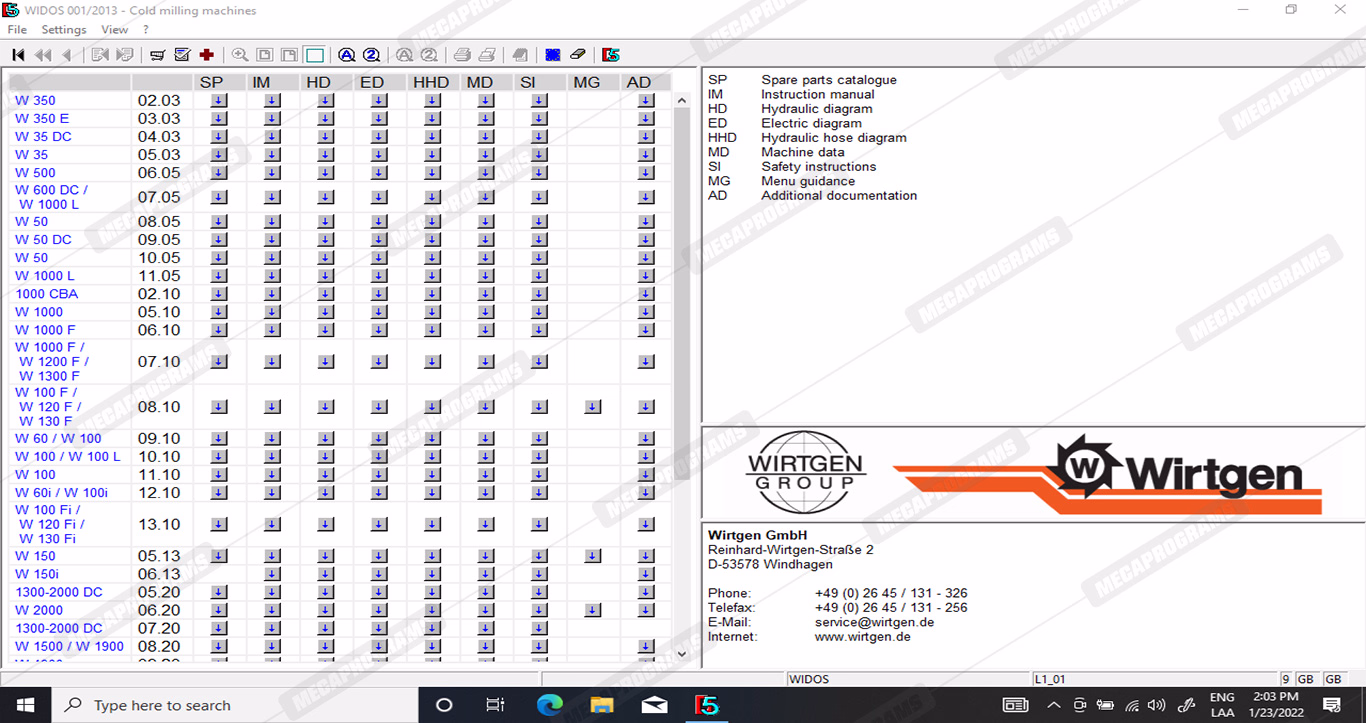Screen dimensions: 1366x723
Task: Click the WIDOS app taskbar icon
Action: tap(707, 705)
